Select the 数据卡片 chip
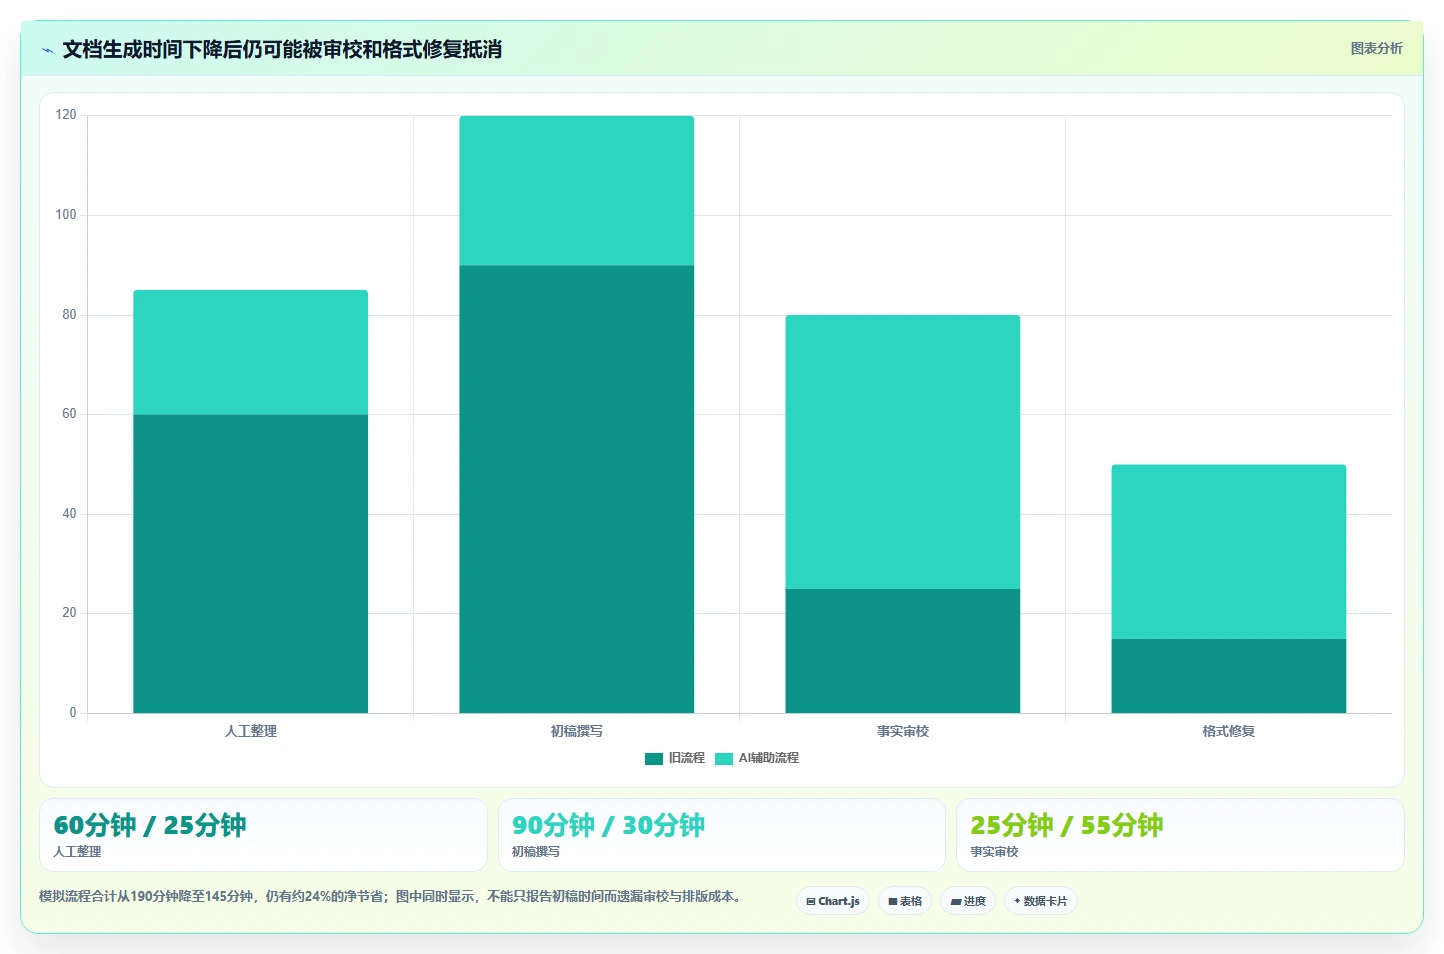Image resolution: width=1444 pixels, height=954 pixels. click(1040, 901)
